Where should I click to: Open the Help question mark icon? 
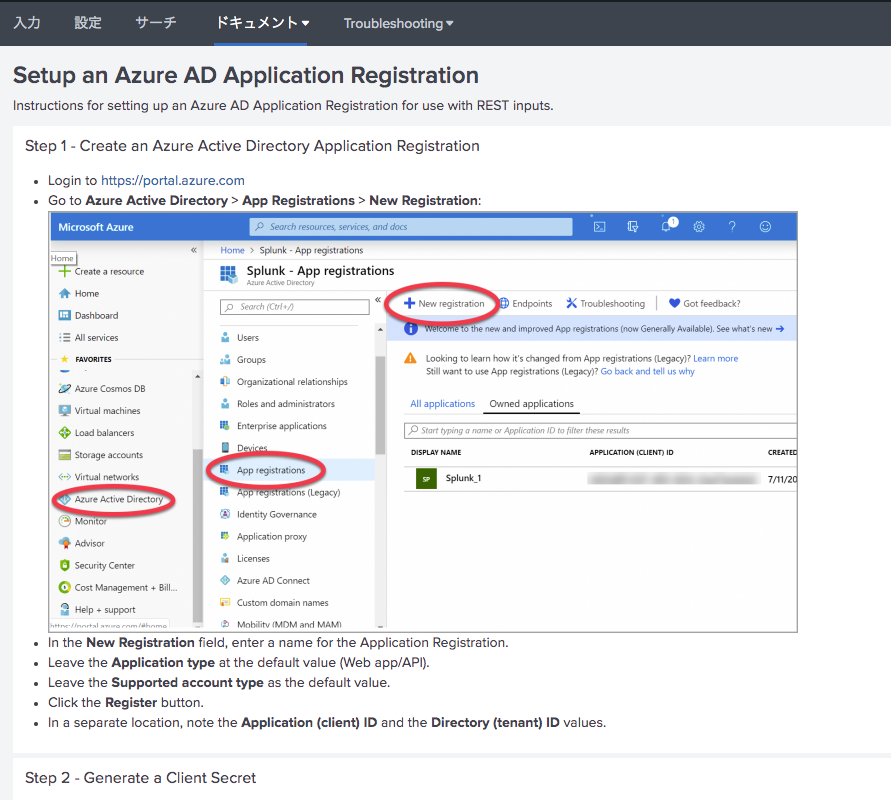(732, 227)
